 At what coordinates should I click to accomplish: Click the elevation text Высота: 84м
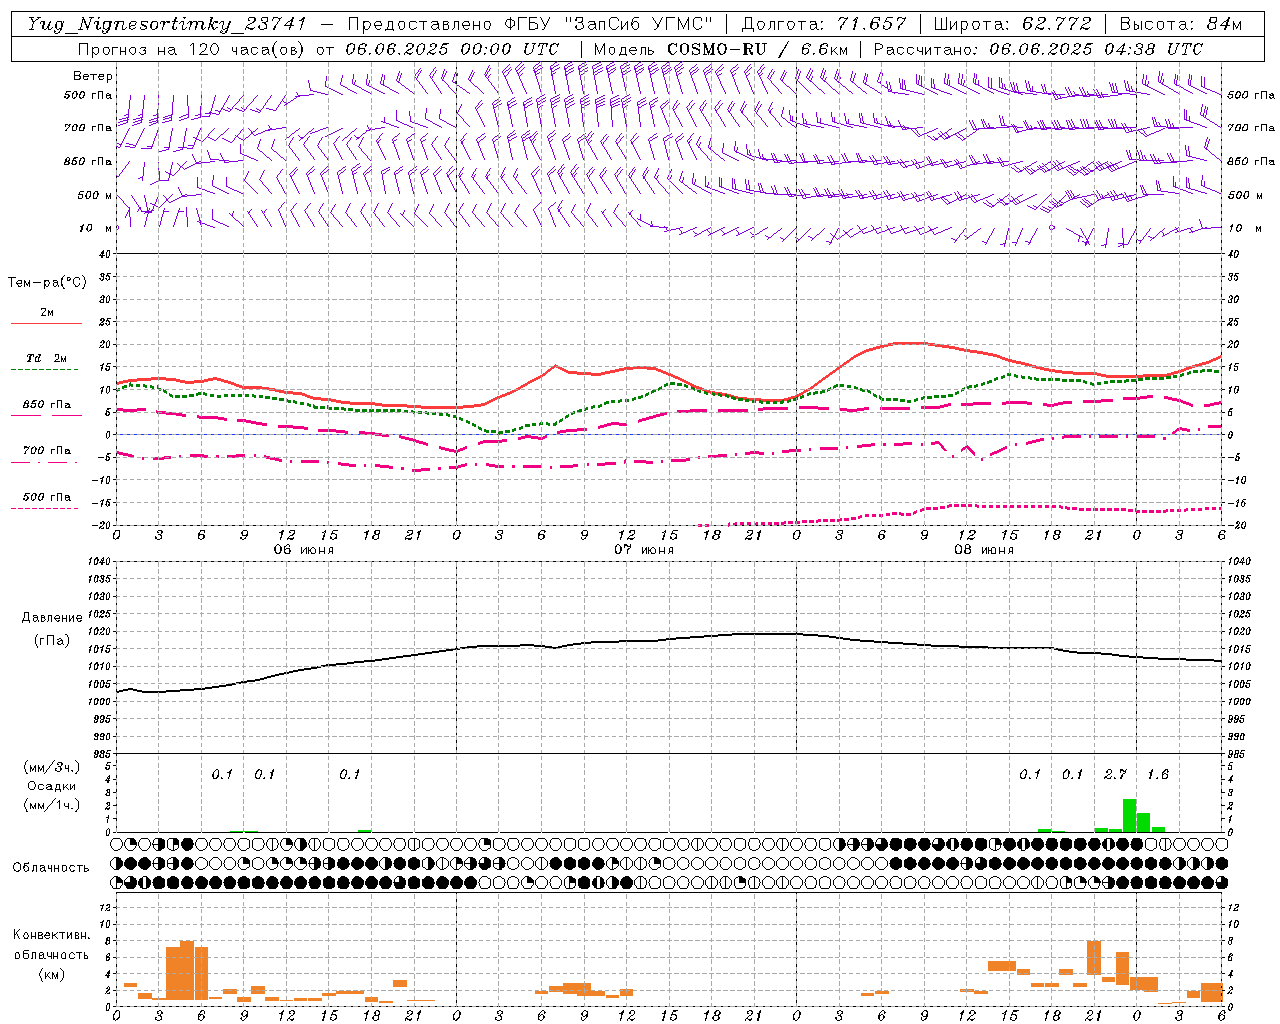pos(1181,24)
